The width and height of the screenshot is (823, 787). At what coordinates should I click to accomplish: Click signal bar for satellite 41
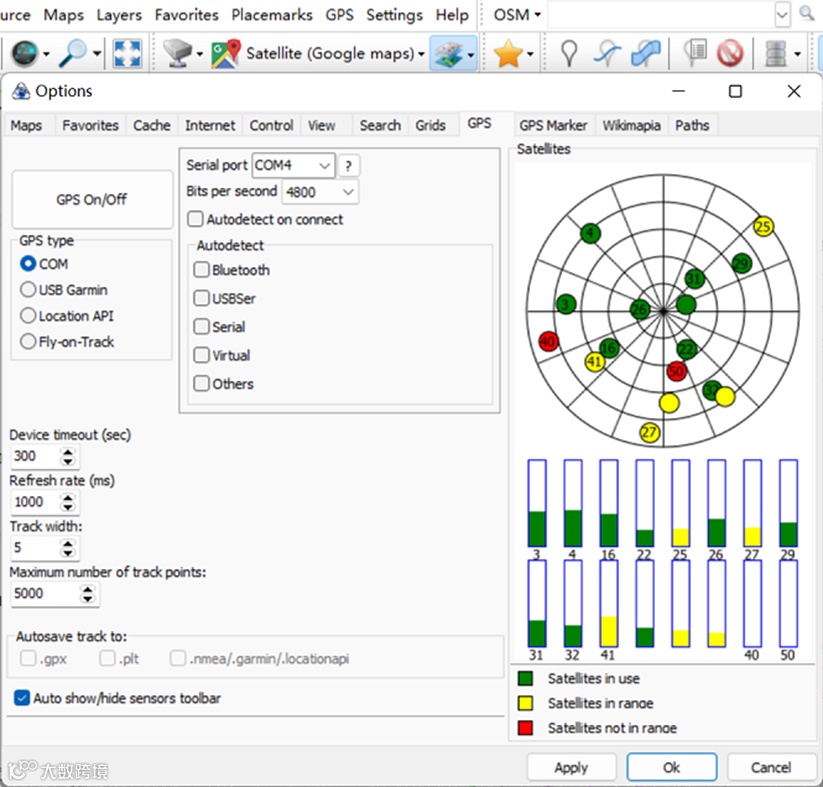[608, 603]
